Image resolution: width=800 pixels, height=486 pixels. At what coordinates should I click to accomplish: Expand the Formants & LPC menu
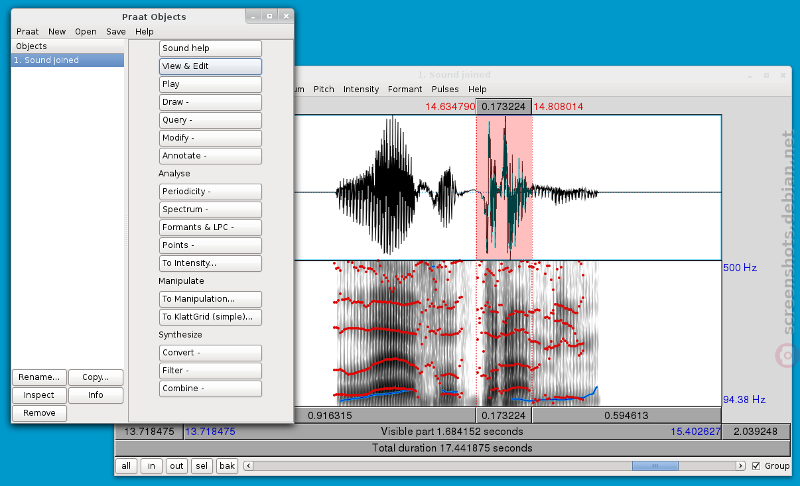tap(210, 227)
